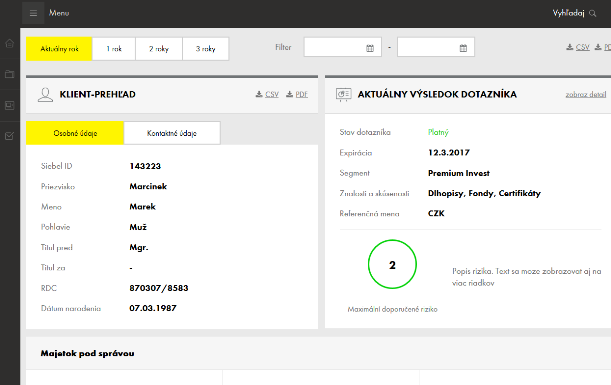611x385 pixels.
Task: Select Aktuálny rok tab
Action: (x=59, y=49)
